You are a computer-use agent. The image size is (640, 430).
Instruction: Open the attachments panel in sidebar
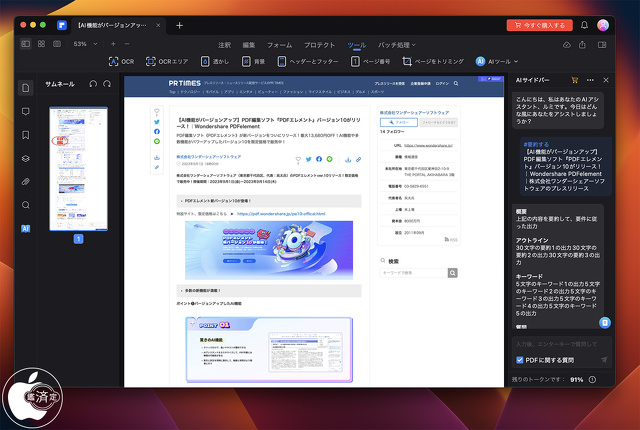[26, 182]
